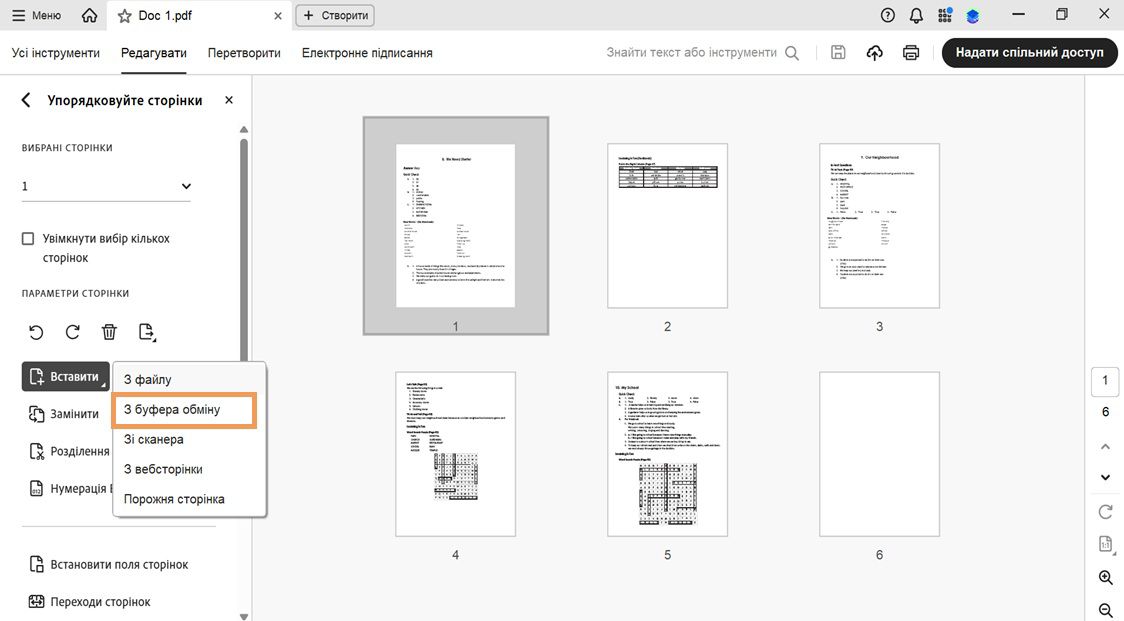Open the notifications bell
The width and height of the screenshot is (1124, 621).
pyautogui.click(x=916, y=15)
